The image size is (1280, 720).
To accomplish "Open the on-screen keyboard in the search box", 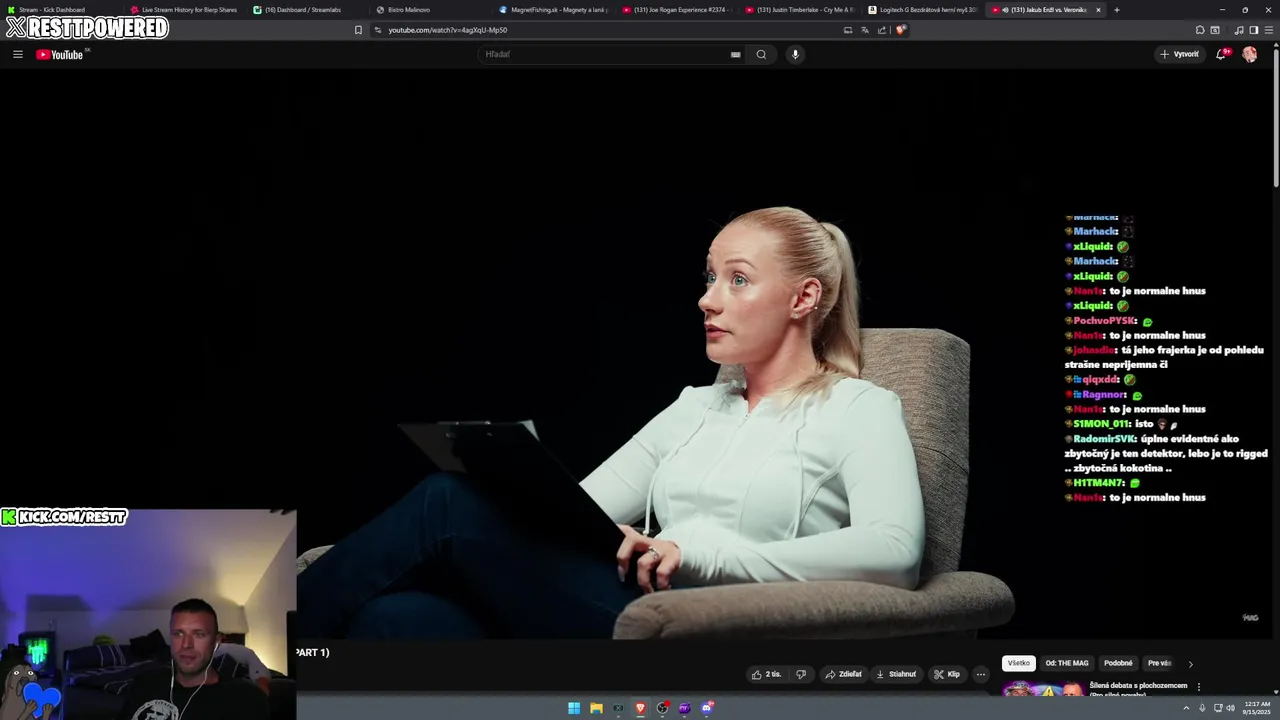I will pos(736,54).
